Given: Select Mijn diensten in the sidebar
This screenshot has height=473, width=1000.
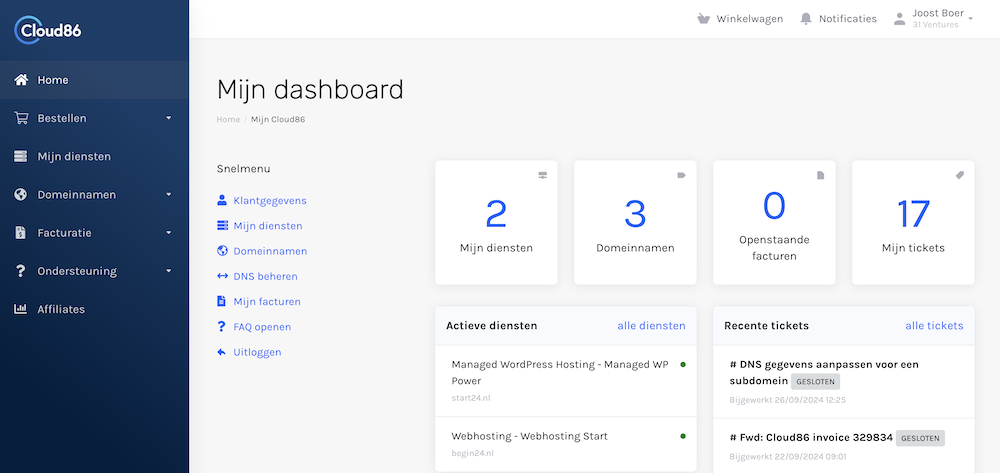Looking at the screenshot, I should 74,156.
